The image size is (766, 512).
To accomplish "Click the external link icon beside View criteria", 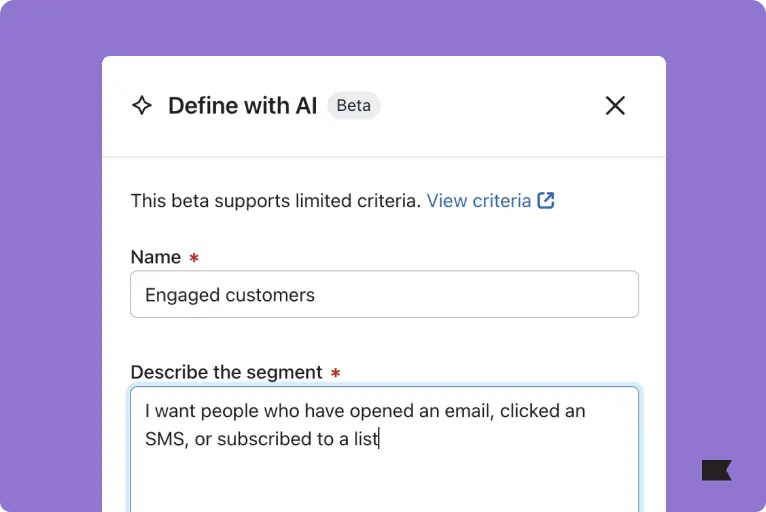I will [546, 200].
